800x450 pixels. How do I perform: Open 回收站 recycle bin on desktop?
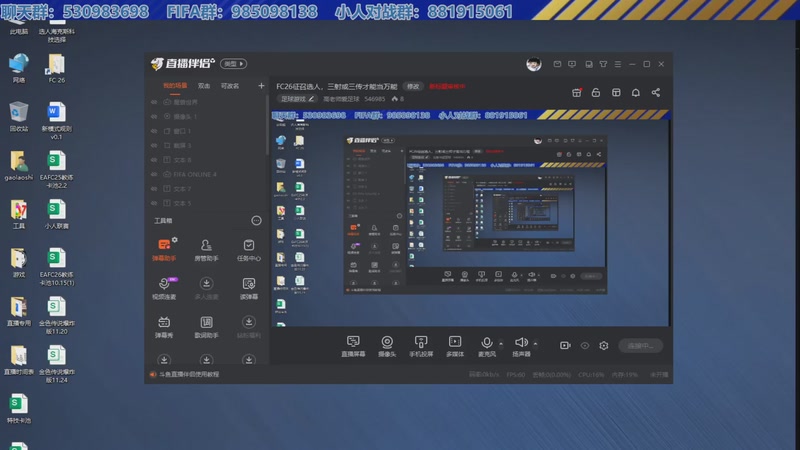click(x=19, y=117)
